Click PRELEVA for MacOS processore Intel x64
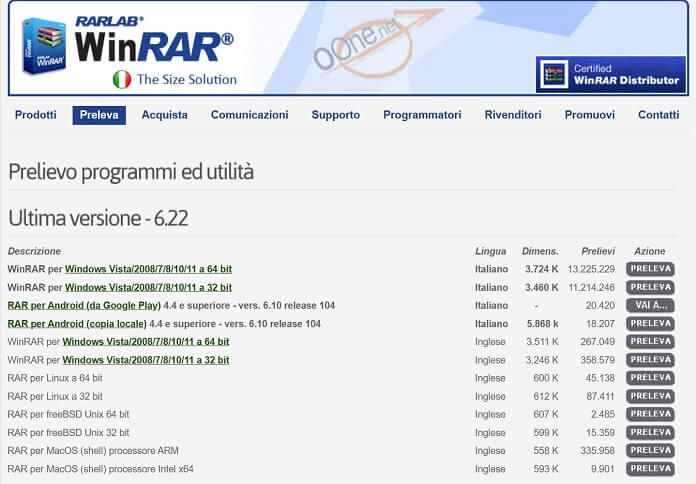The width and height of the screenshot is (696, 484). click(x=650, y=468)
